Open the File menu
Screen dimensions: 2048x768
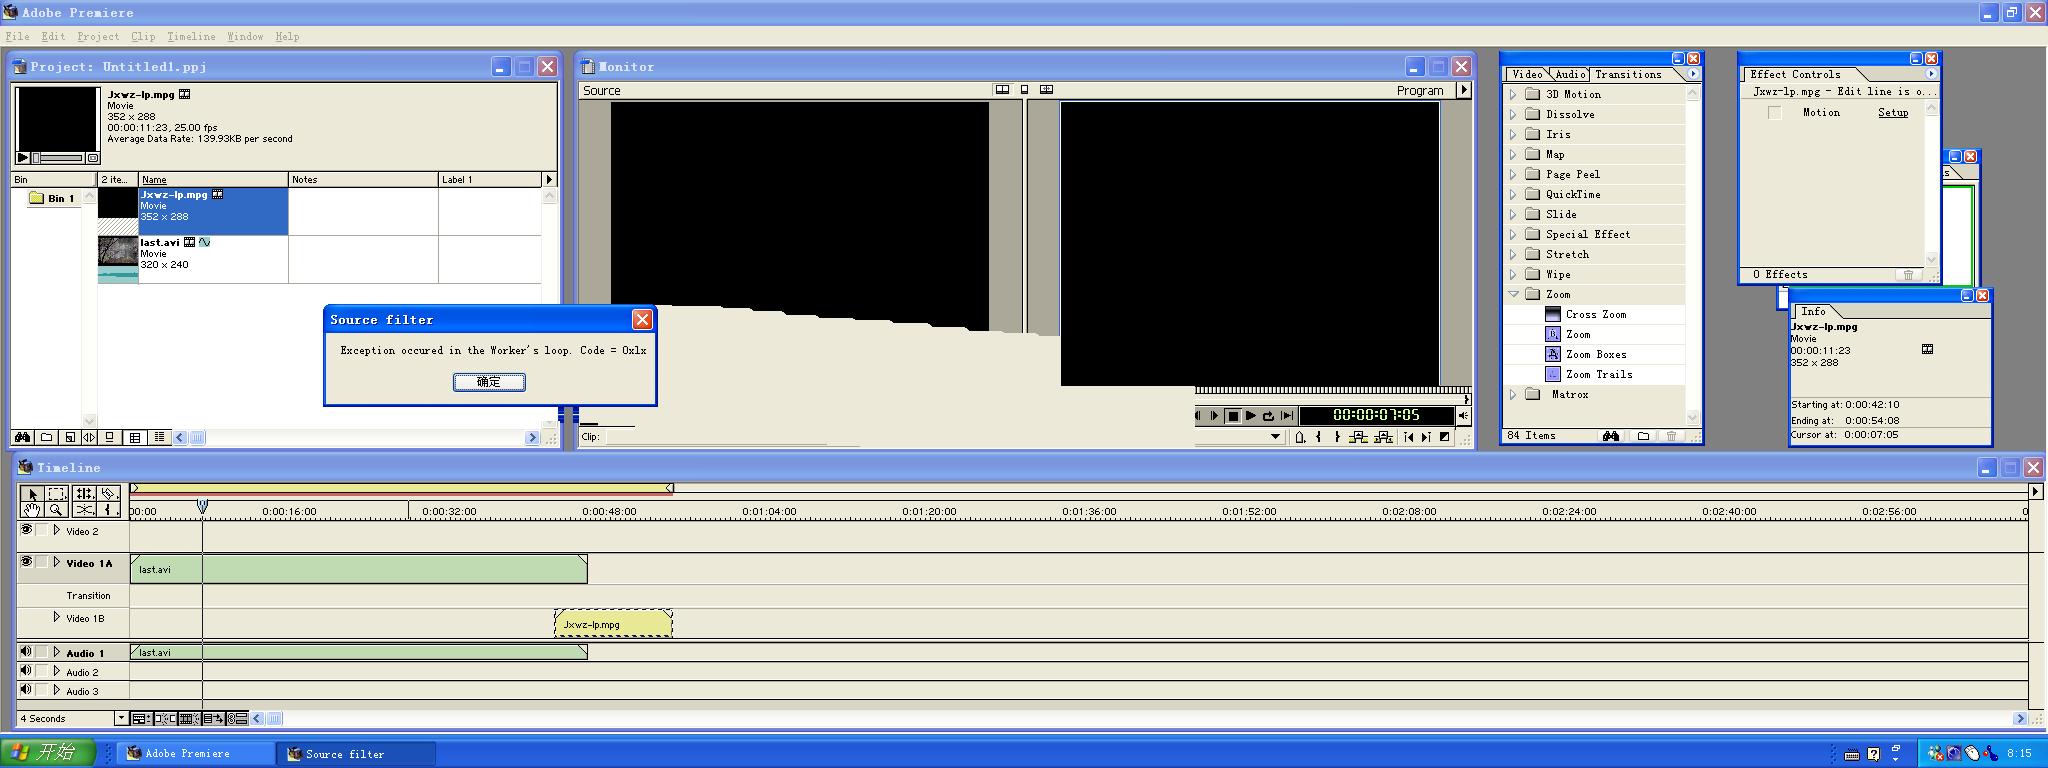pyautogui.click(x=17, y=36)
